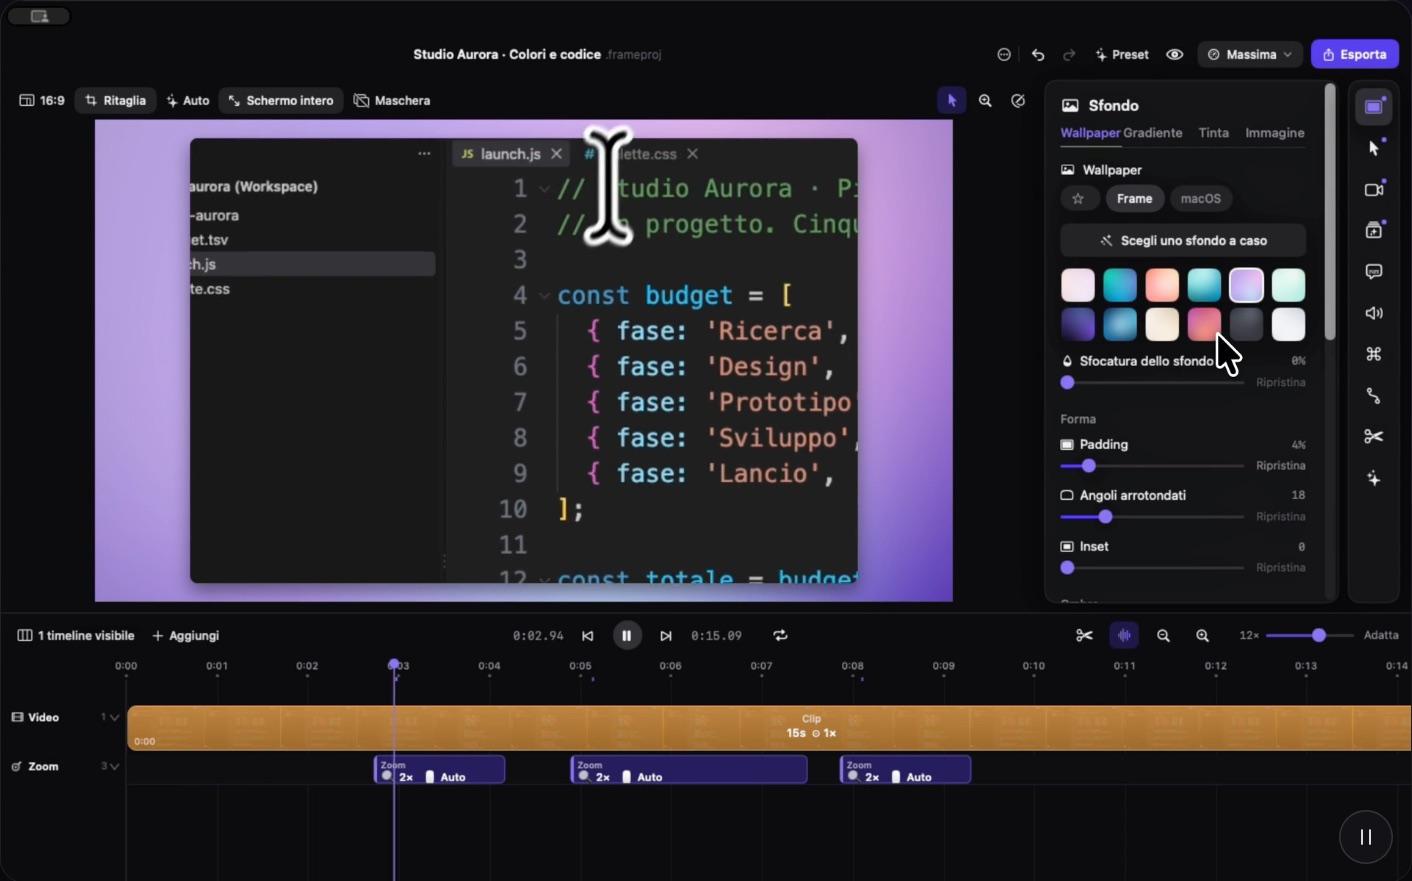
Task: Open the 1 timeline visibile selector
Action: (x=76, y=636)
